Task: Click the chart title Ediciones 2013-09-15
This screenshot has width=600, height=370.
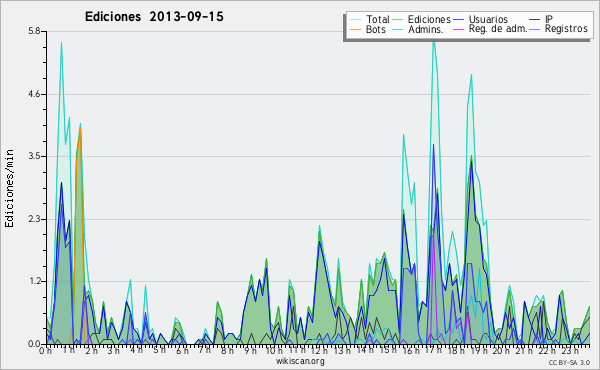Action: 154,17
